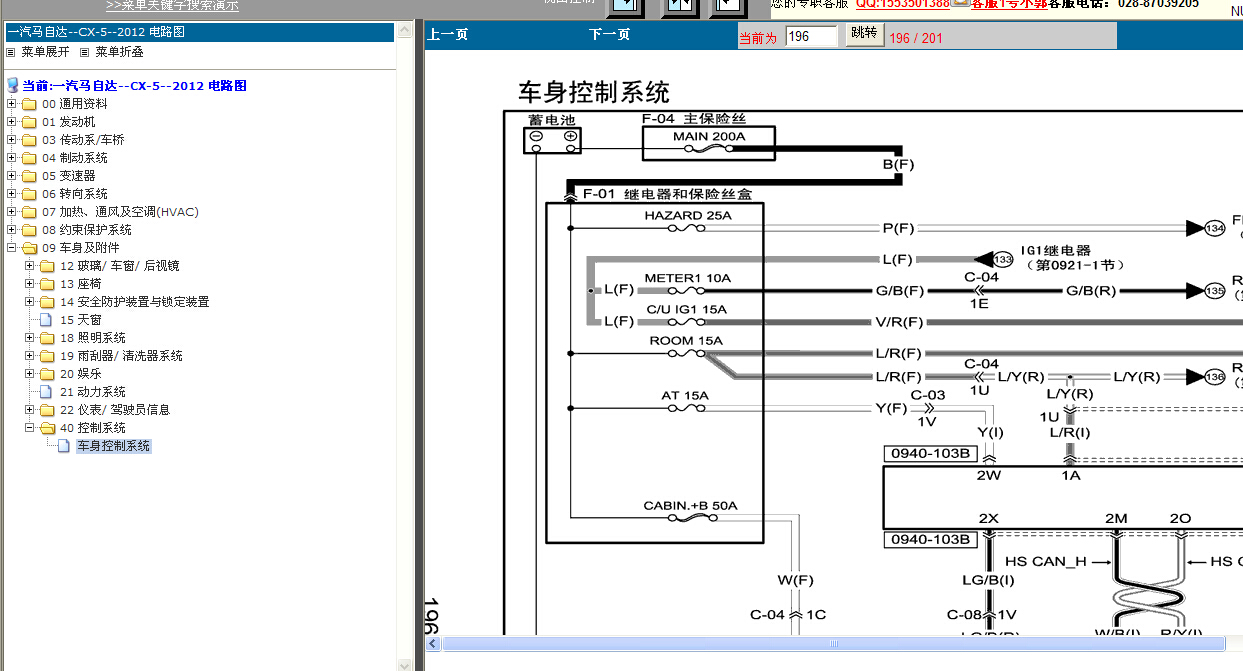Click the document icon of 15 天窗
This screenshot has width=1243, height=671.
pyautogui.click(x=46, y=320)
